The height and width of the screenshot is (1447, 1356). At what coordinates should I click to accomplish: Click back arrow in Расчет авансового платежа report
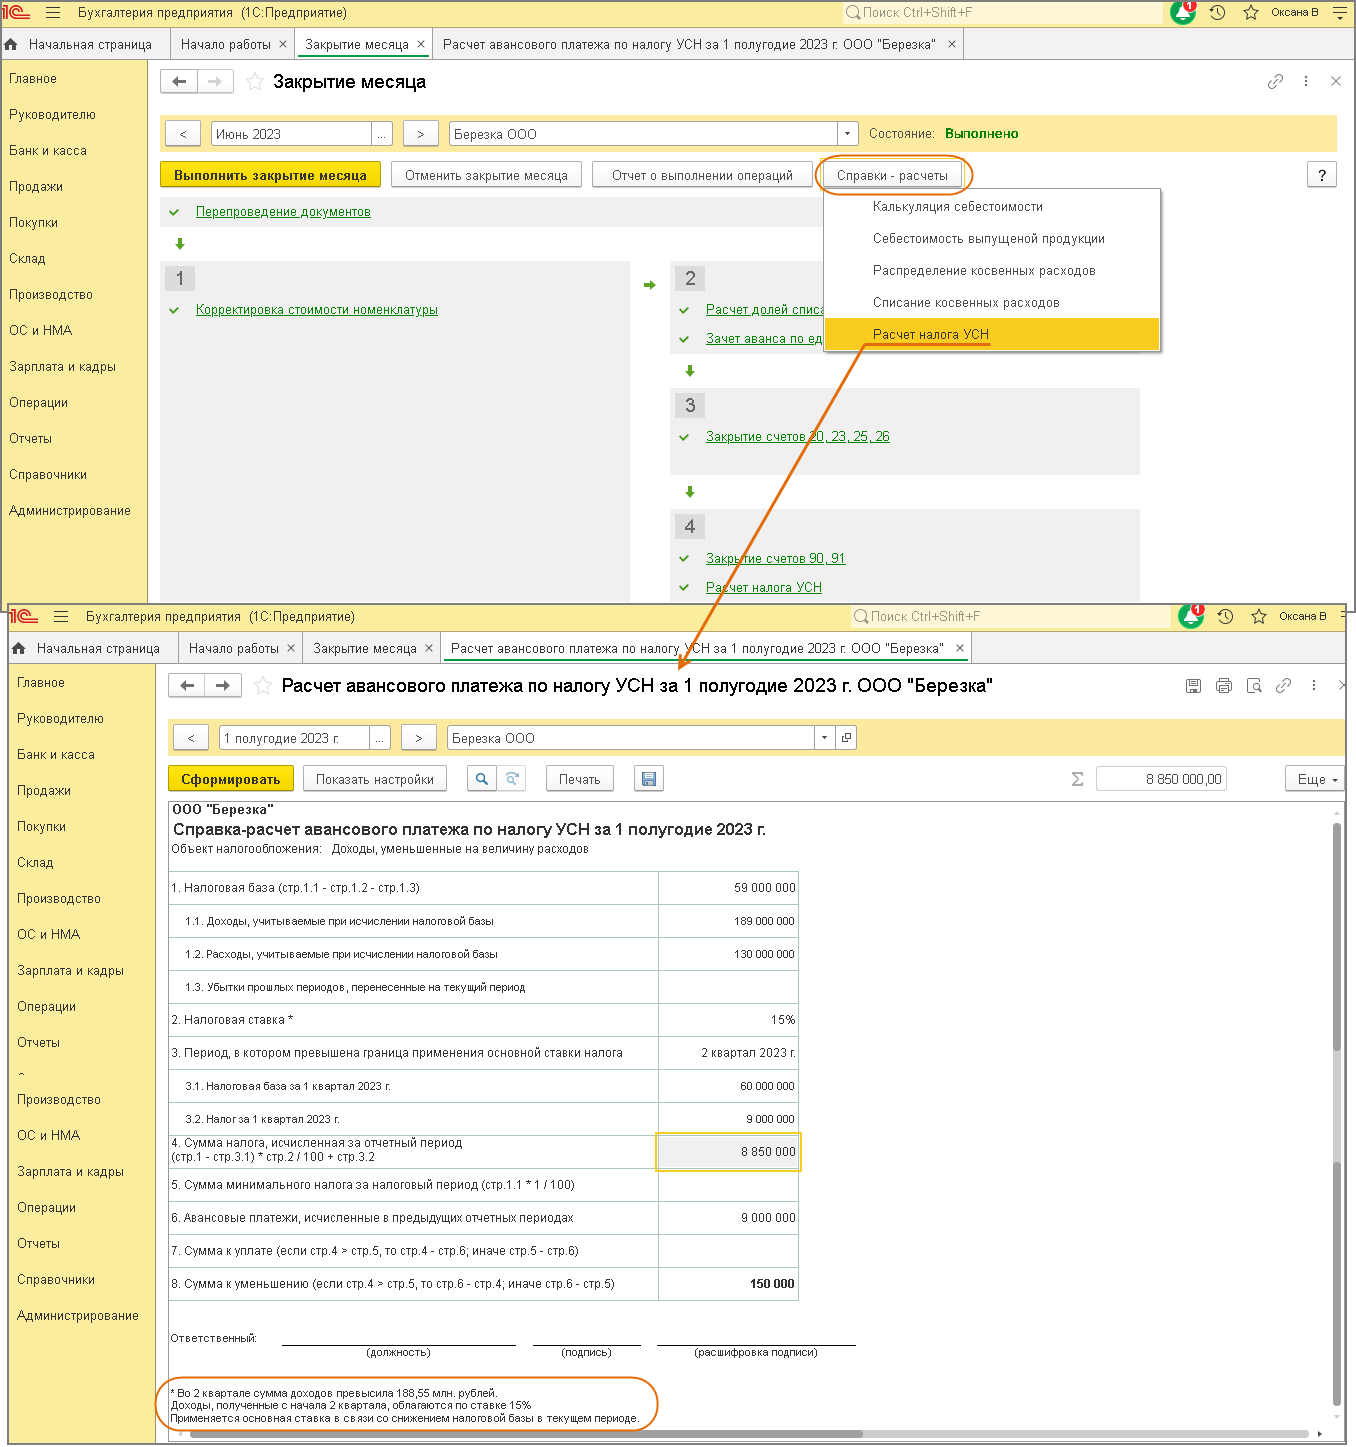(x=187, y=686)
